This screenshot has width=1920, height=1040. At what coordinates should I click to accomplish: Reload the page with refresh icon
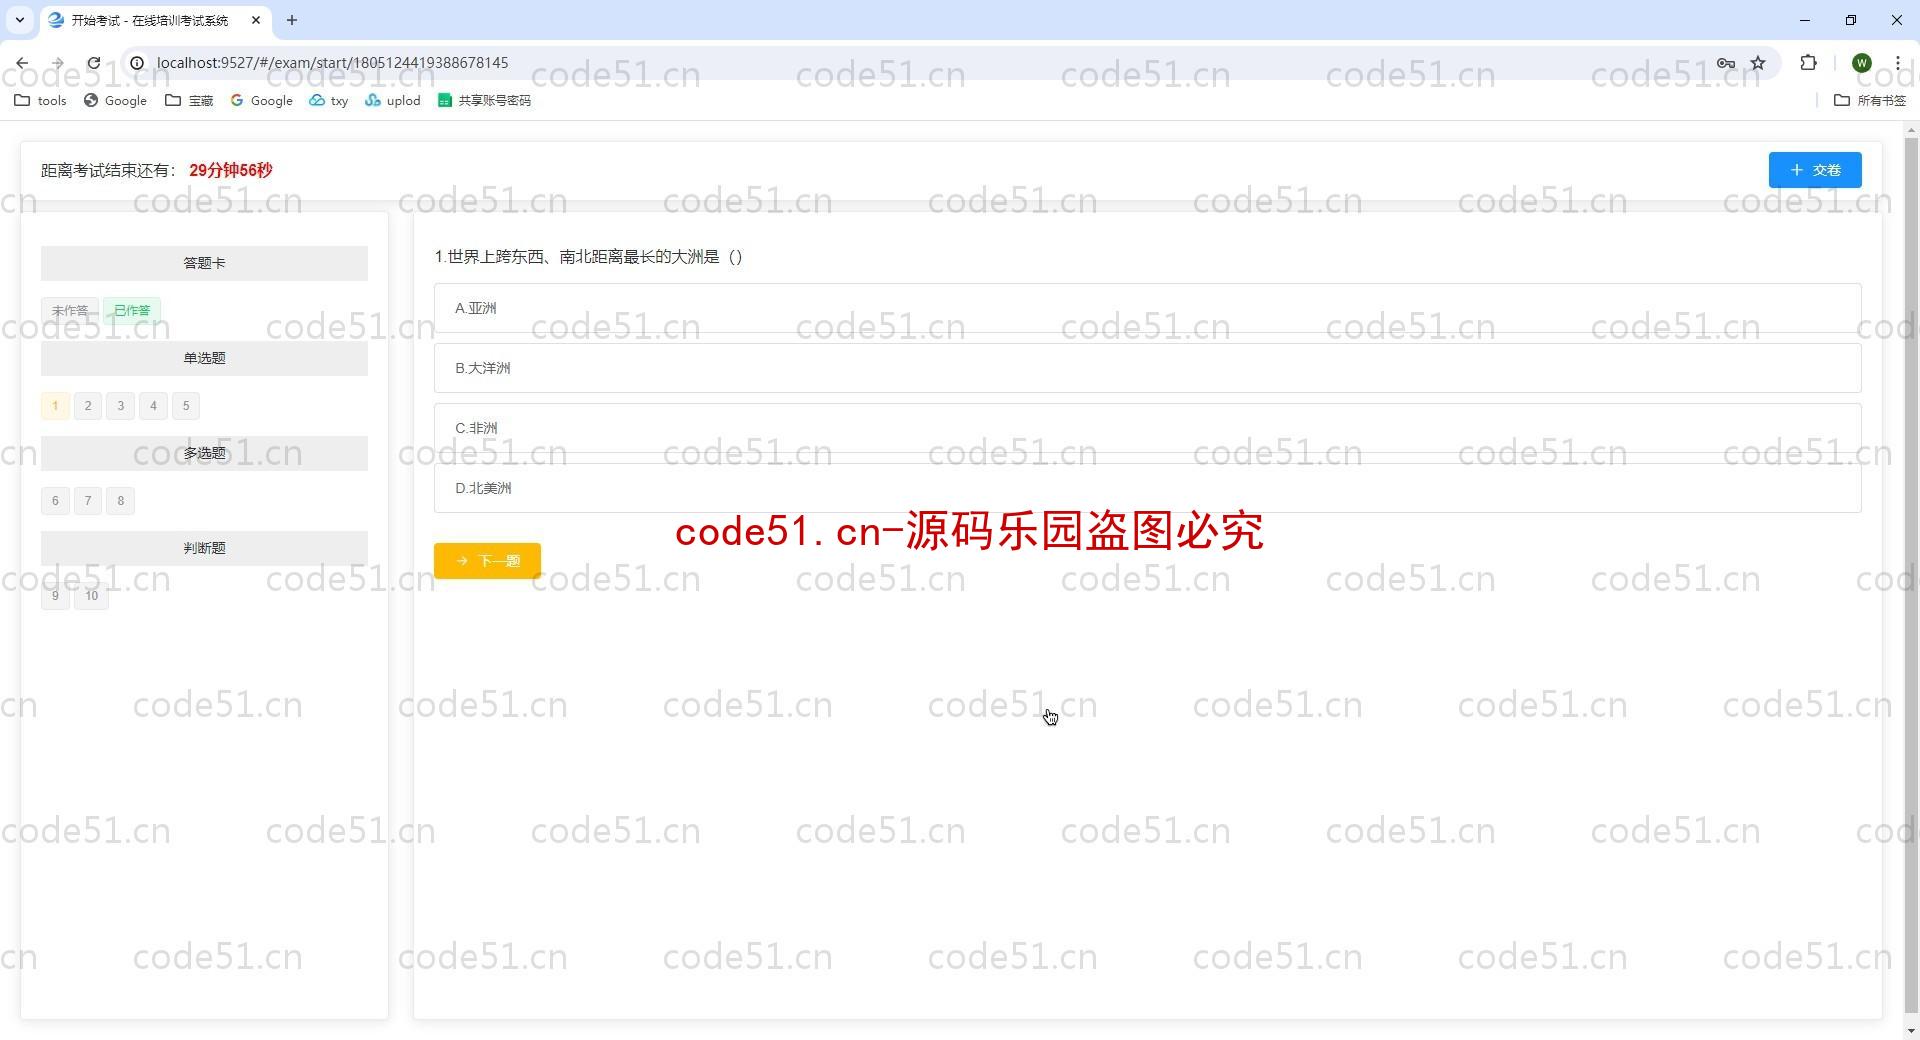click(x=93, y=63)
